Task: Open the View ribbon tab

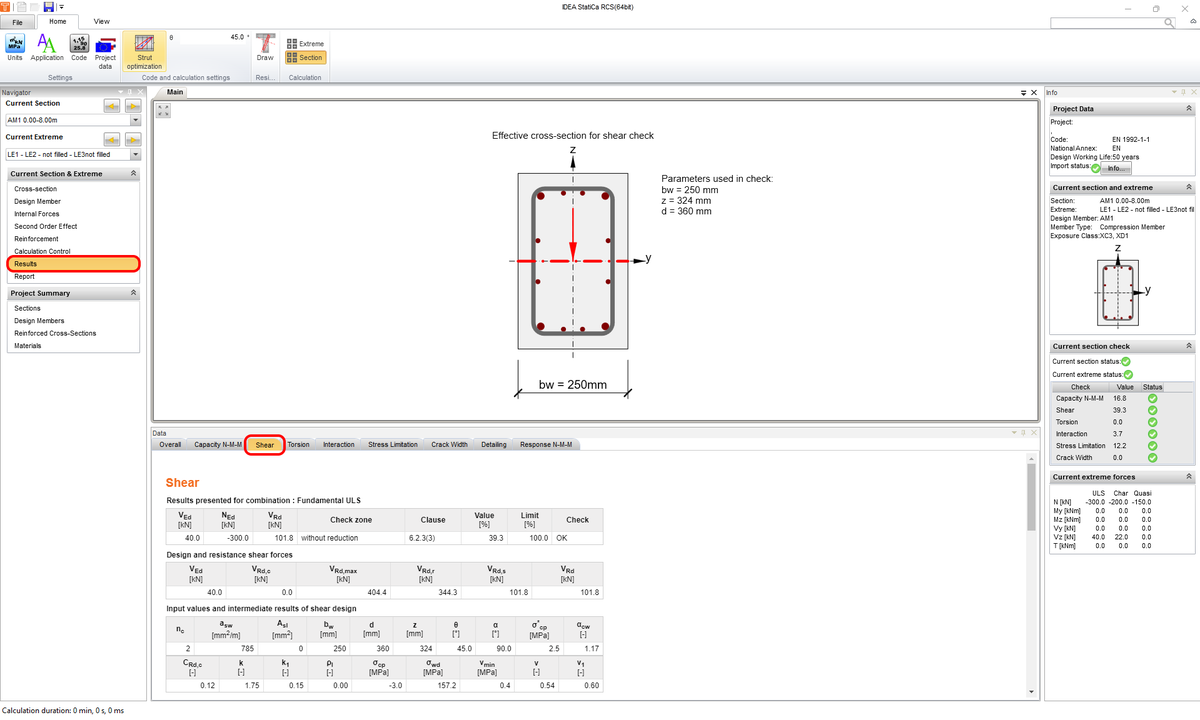Action: (101, 20)
